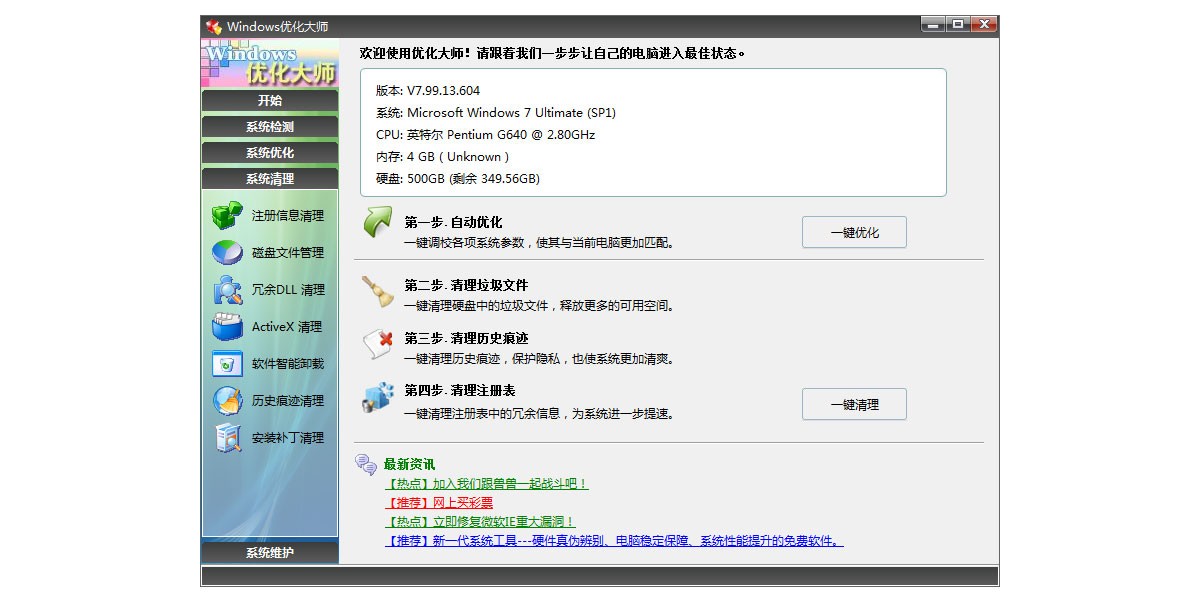Select the 系统清理 section header
The height and width of the screenshot is (600, 1200).
[x=270, y=179]
